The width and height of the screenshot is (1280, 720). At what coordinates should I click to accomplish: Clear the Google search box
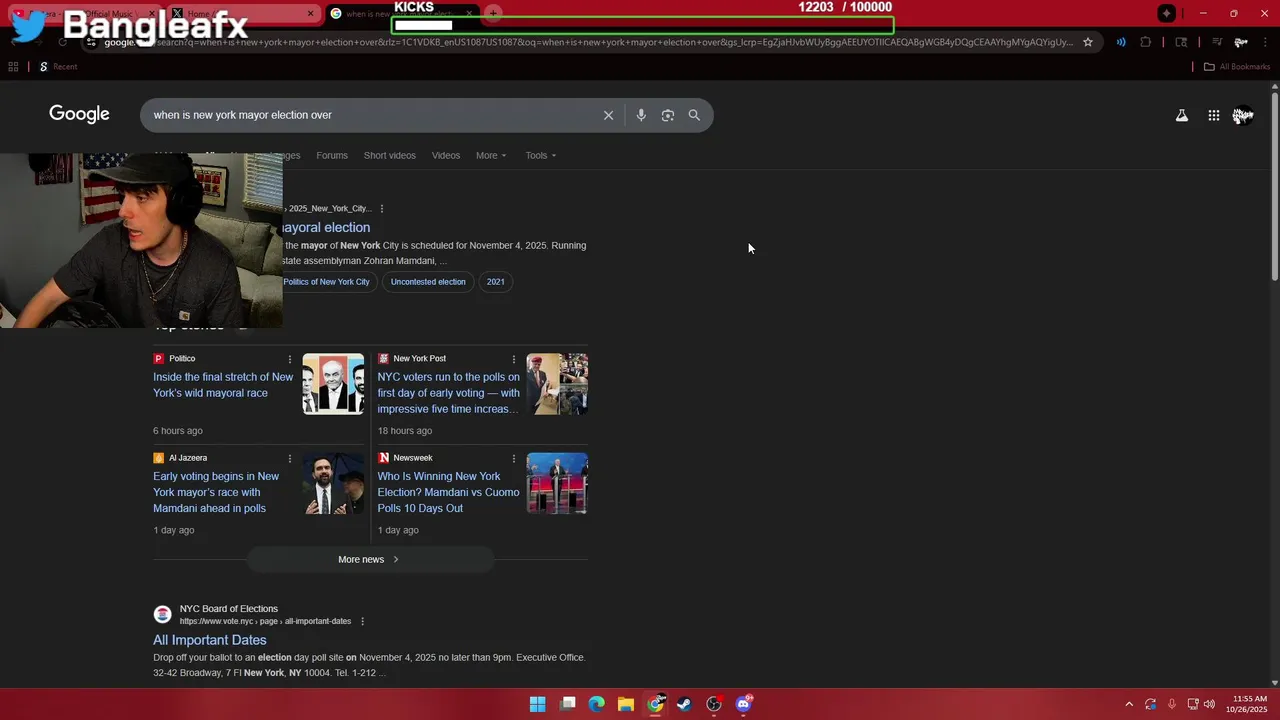click(x=608, y=115)
